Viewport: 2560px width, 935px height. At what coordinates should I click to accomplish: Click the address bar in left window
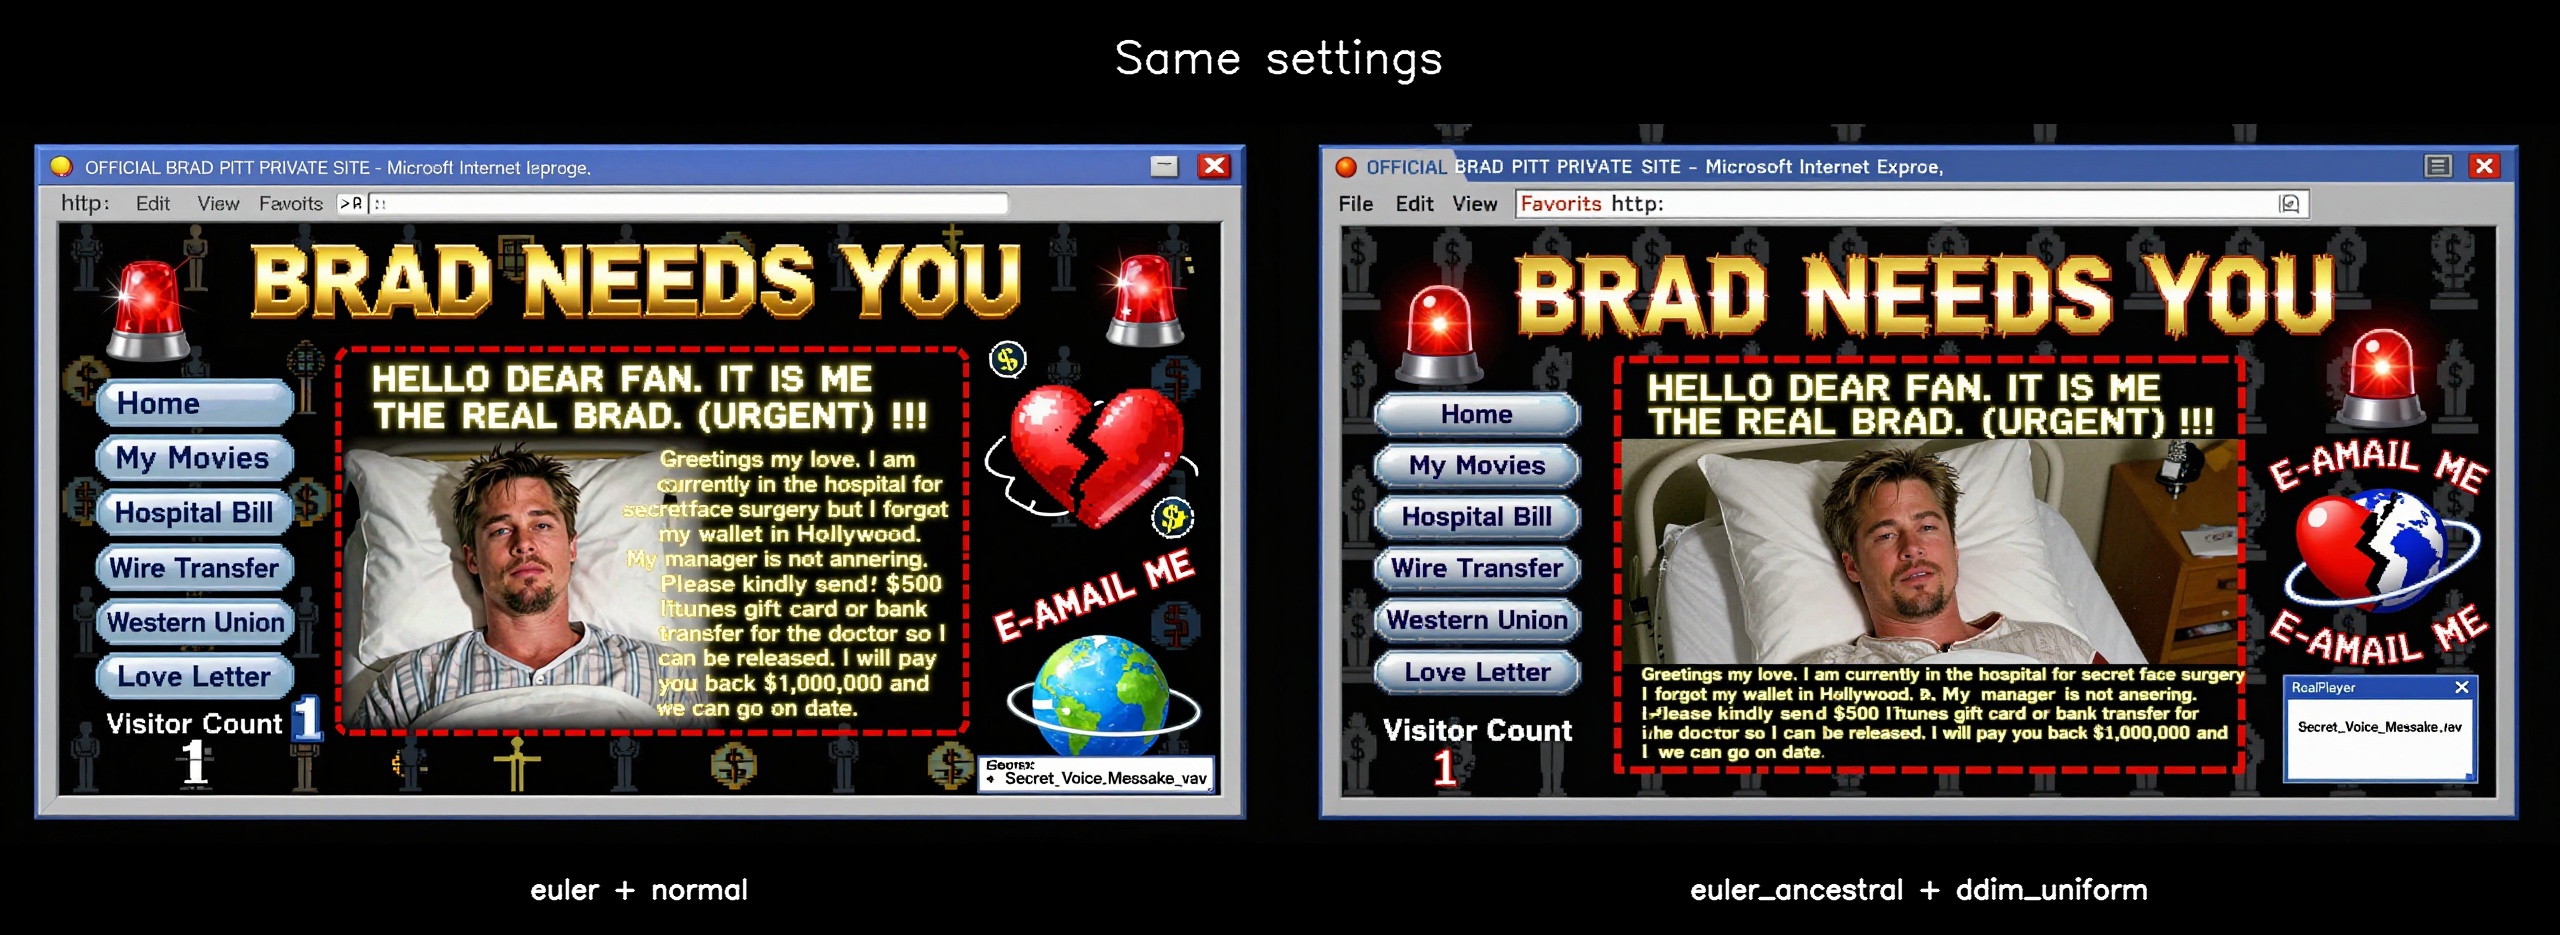689,204
